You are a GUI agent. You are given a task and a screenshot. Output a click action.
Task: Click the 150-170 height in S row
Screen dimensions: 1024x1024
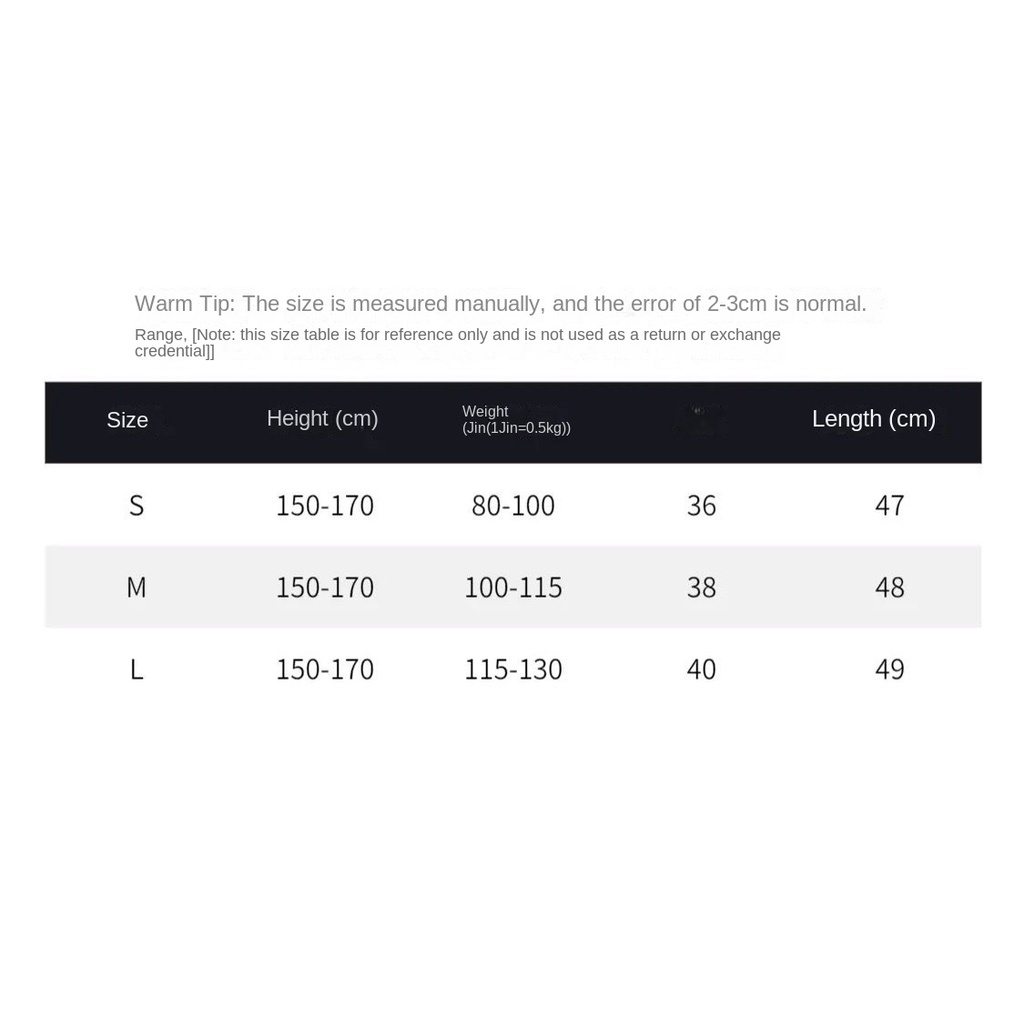tap(325, 505)
